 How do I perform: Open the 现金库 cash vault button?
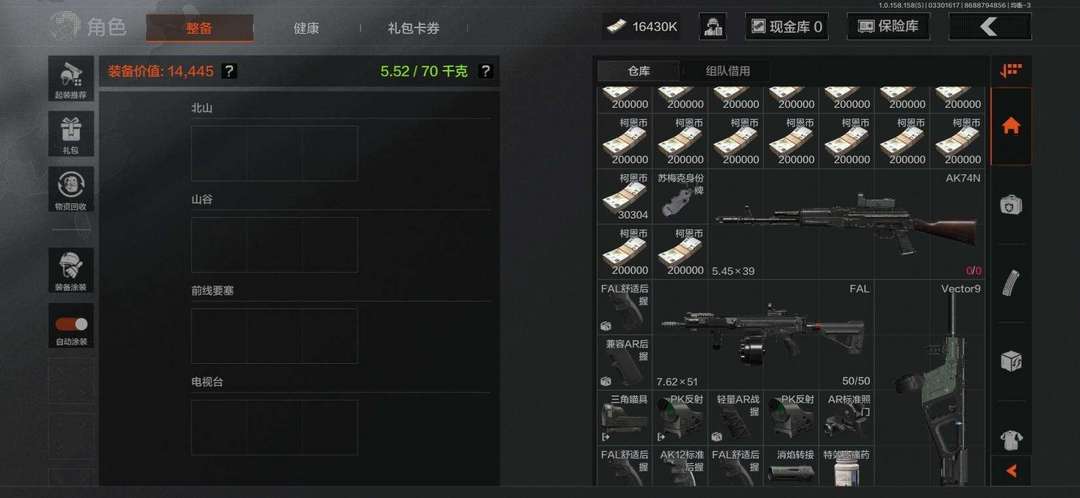787,27
